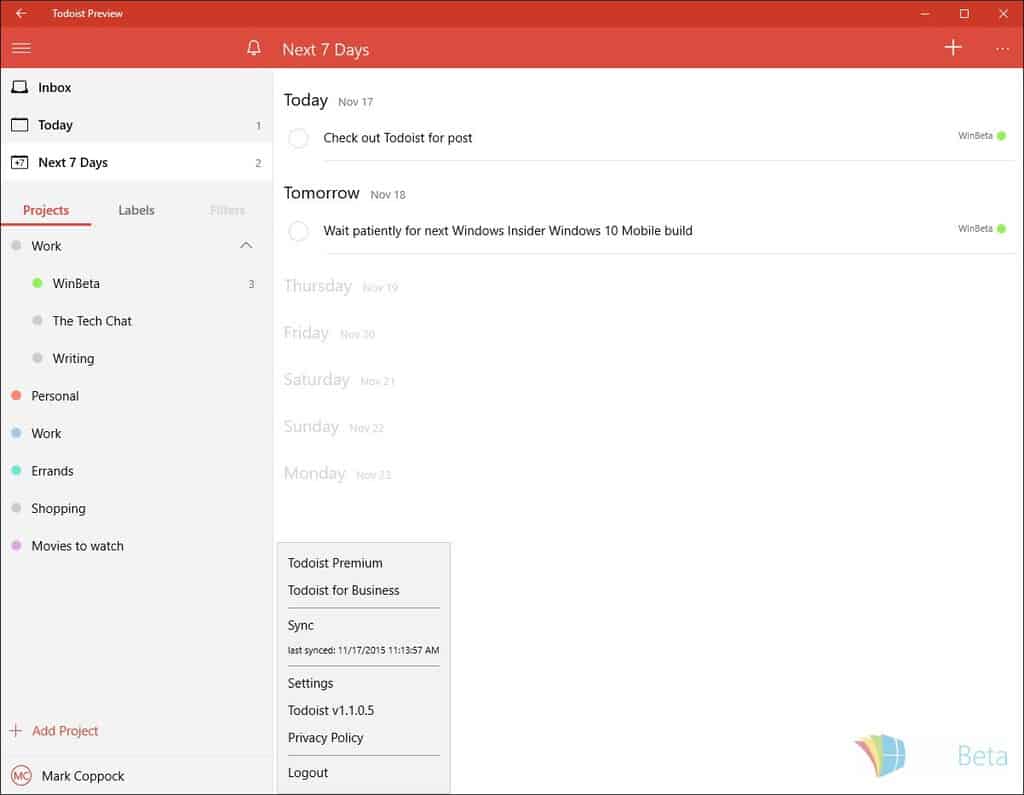The width and height of the screenshot is (1024, 795).
Task: Click the plus icon to add task
Action: click(953, 48)
